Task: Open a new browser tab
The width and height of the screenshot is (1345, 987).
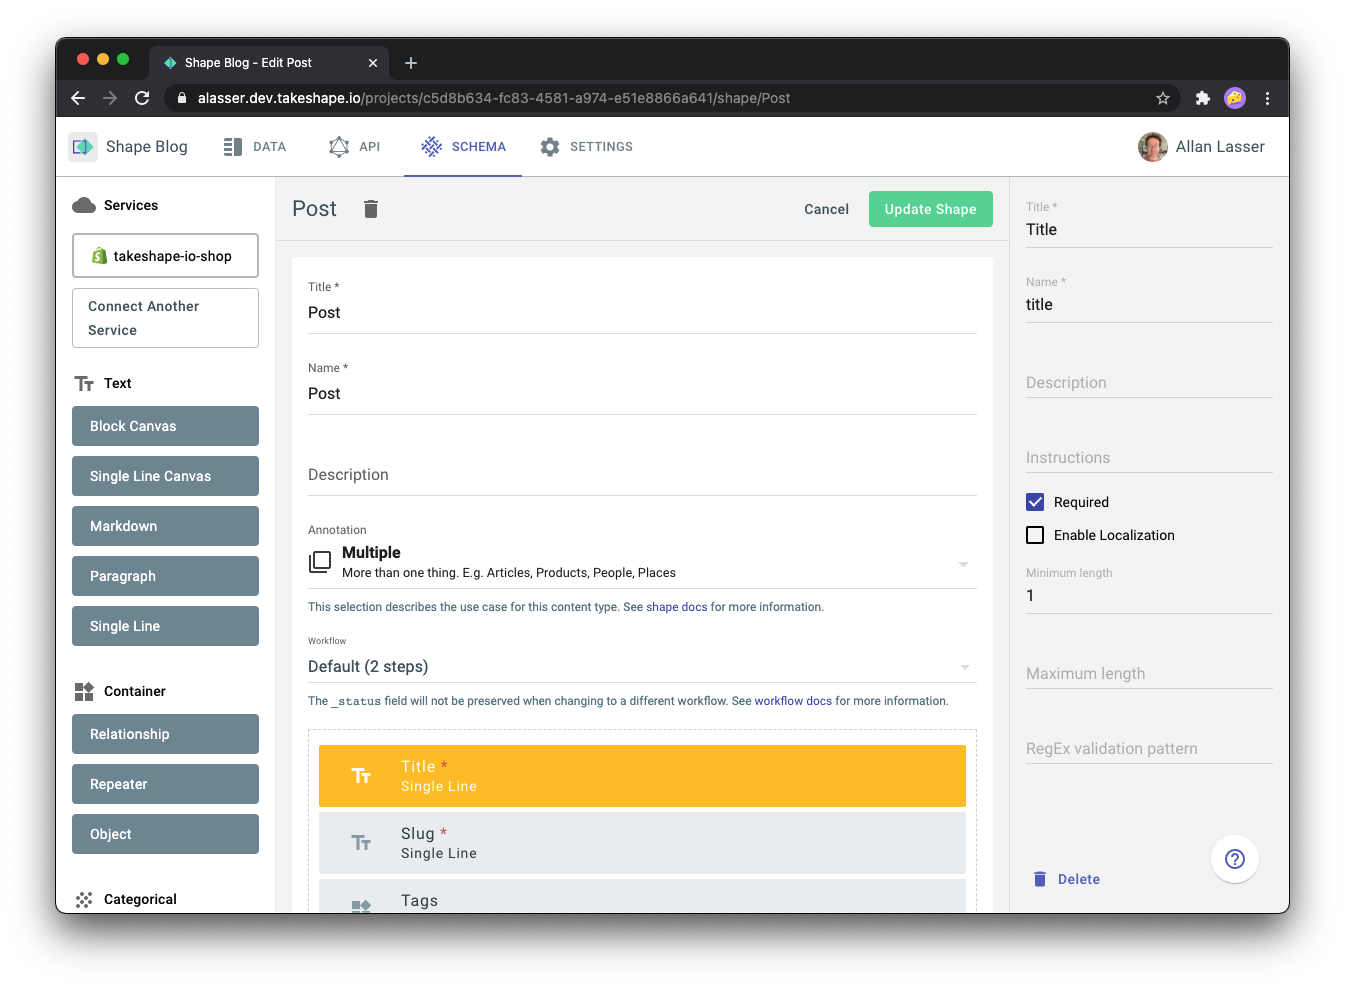Action: 410,63
